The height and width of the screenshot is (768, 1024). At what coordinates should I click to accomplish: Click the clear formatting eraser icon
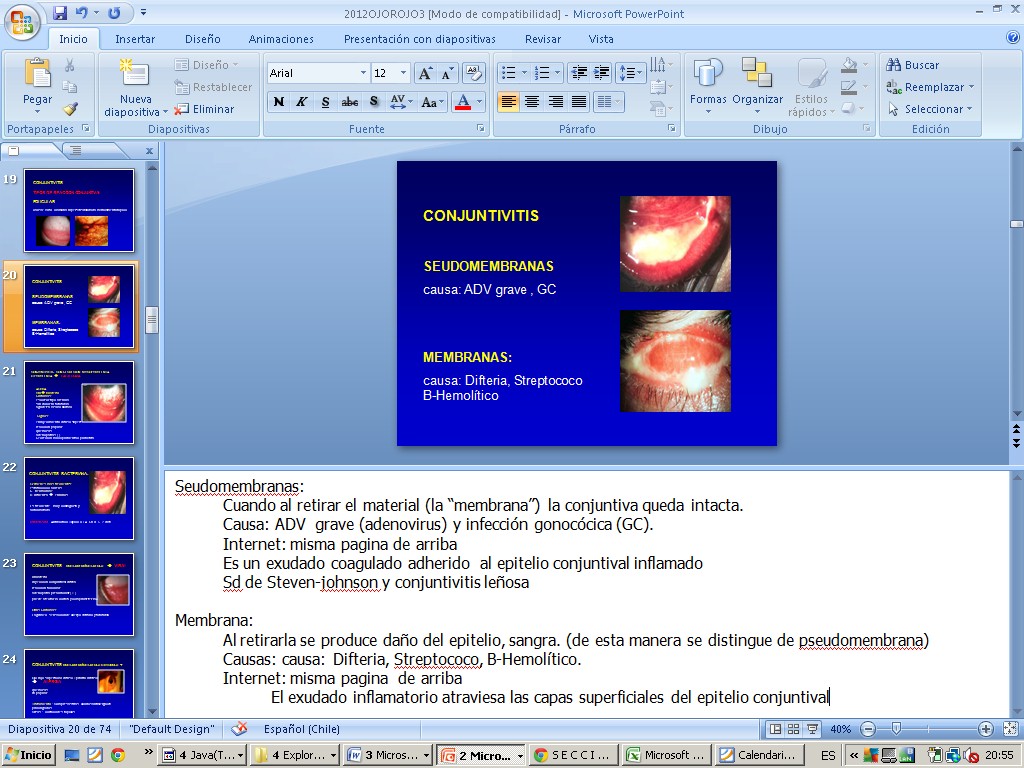474,73
